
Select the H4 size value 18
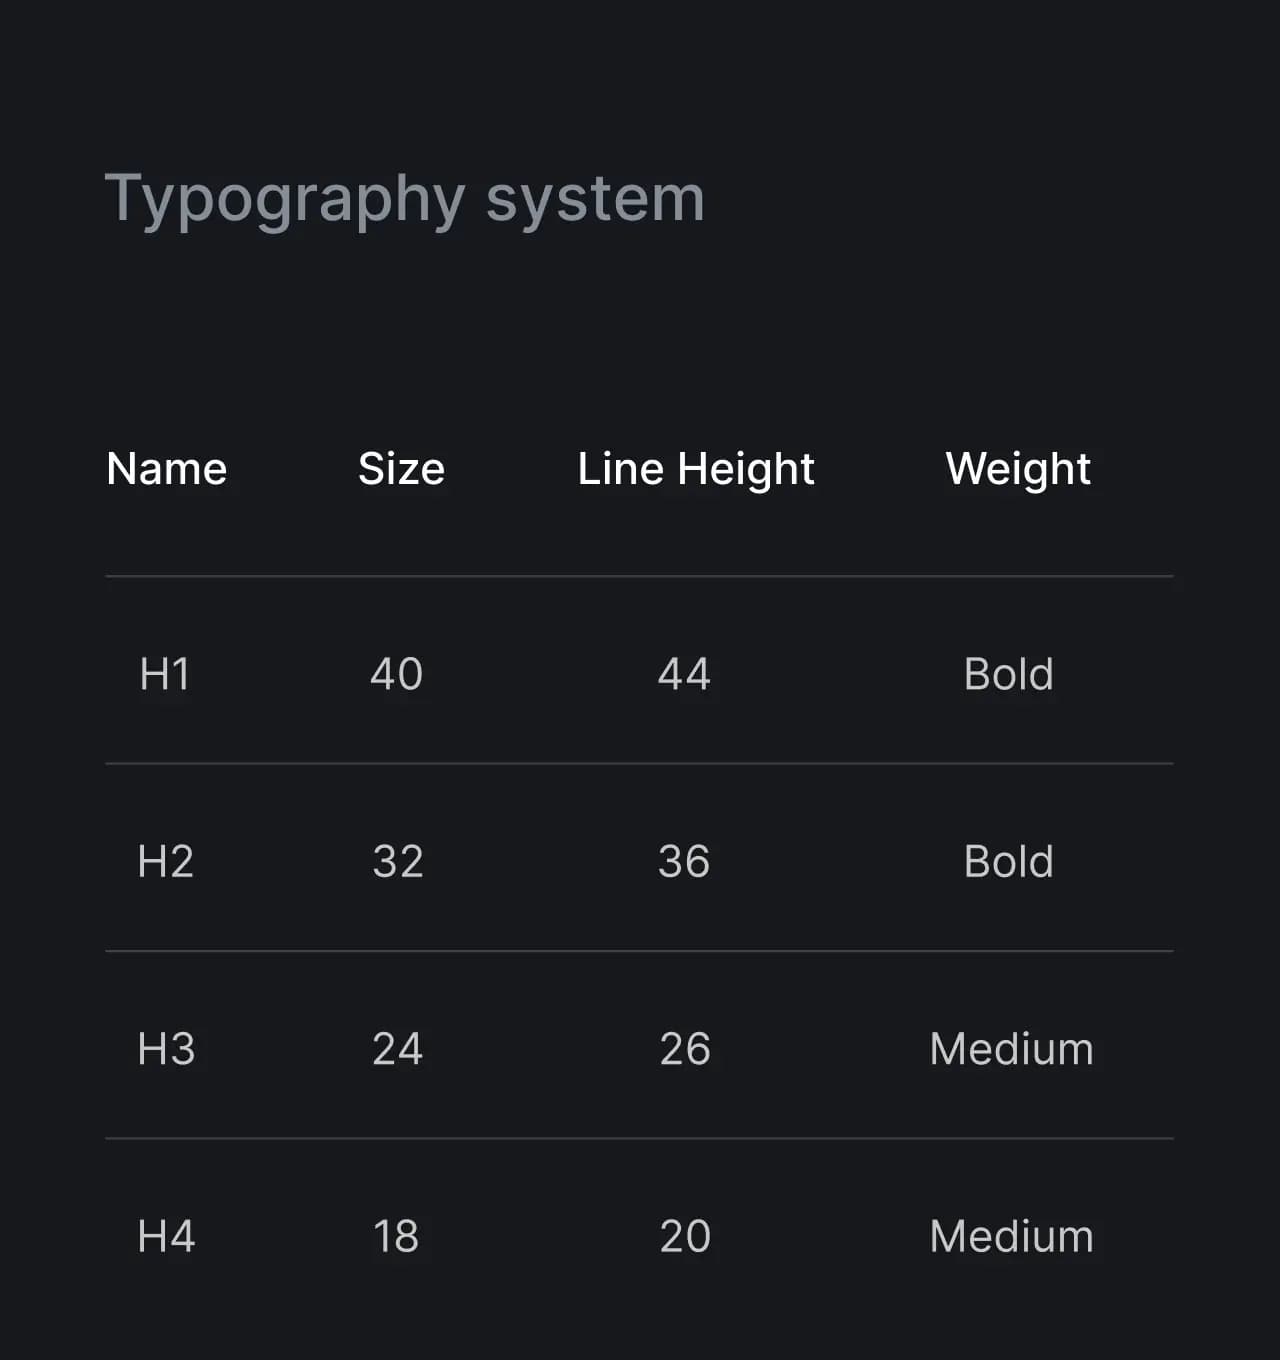click(396, 1236)
